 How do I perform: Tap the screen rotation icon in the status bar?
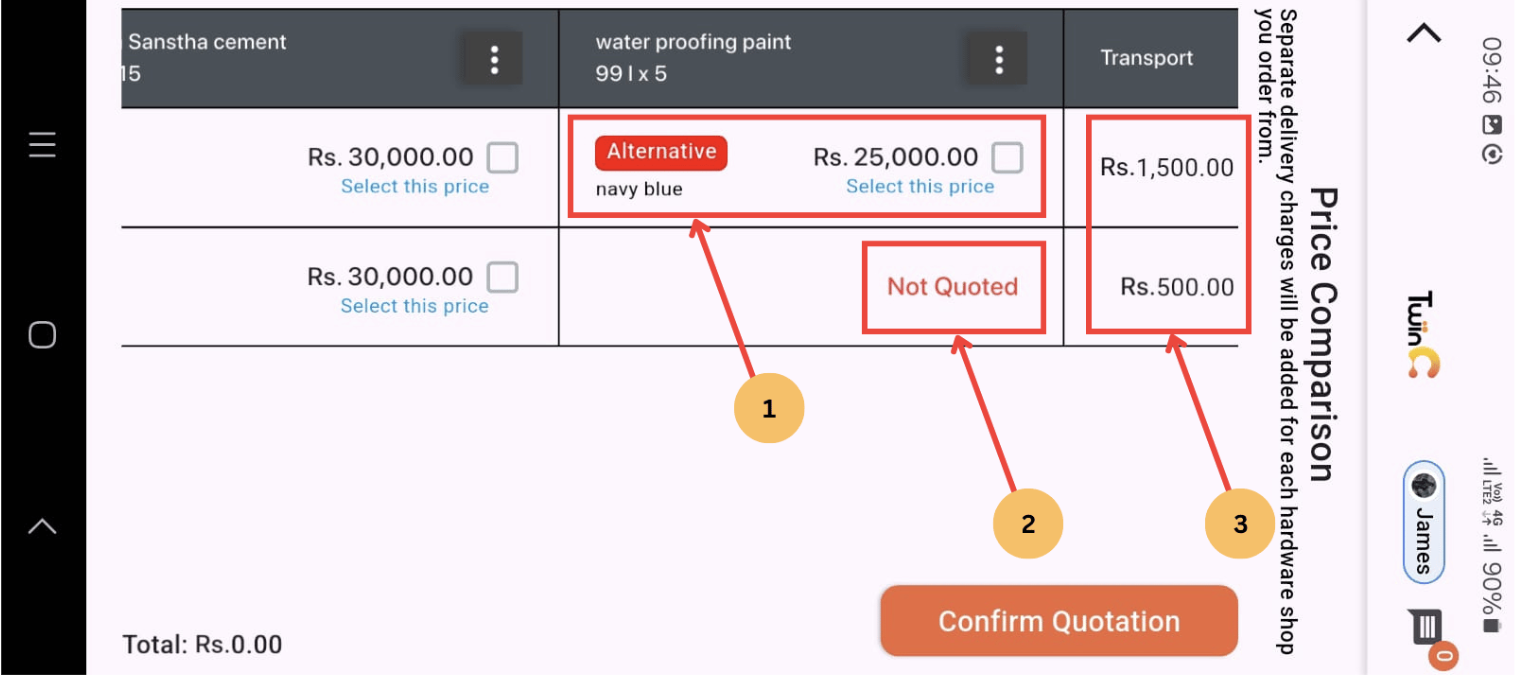pyautogui.click(x=1493, y=152)
